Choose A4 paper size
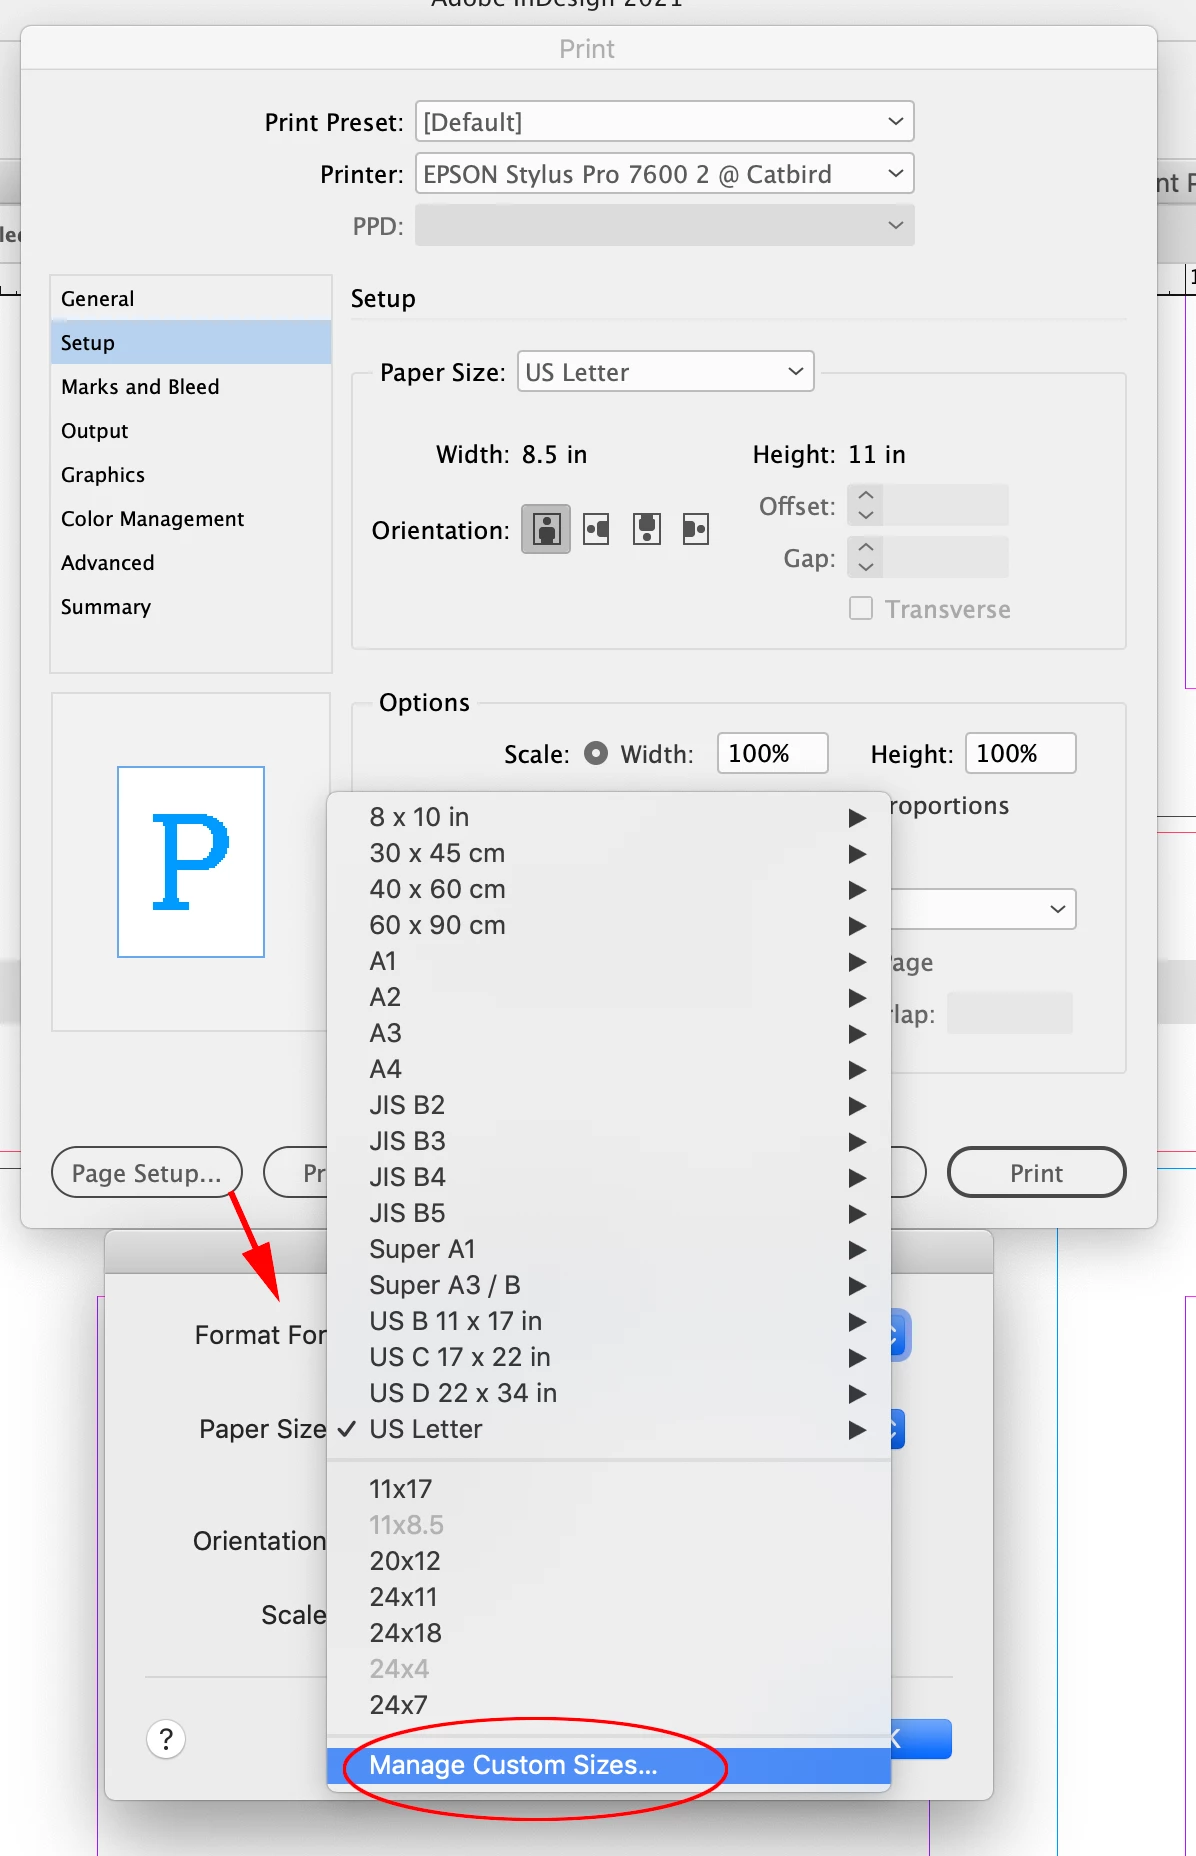Viewport: 1196px width, 1856px height. pos(609,1069)
